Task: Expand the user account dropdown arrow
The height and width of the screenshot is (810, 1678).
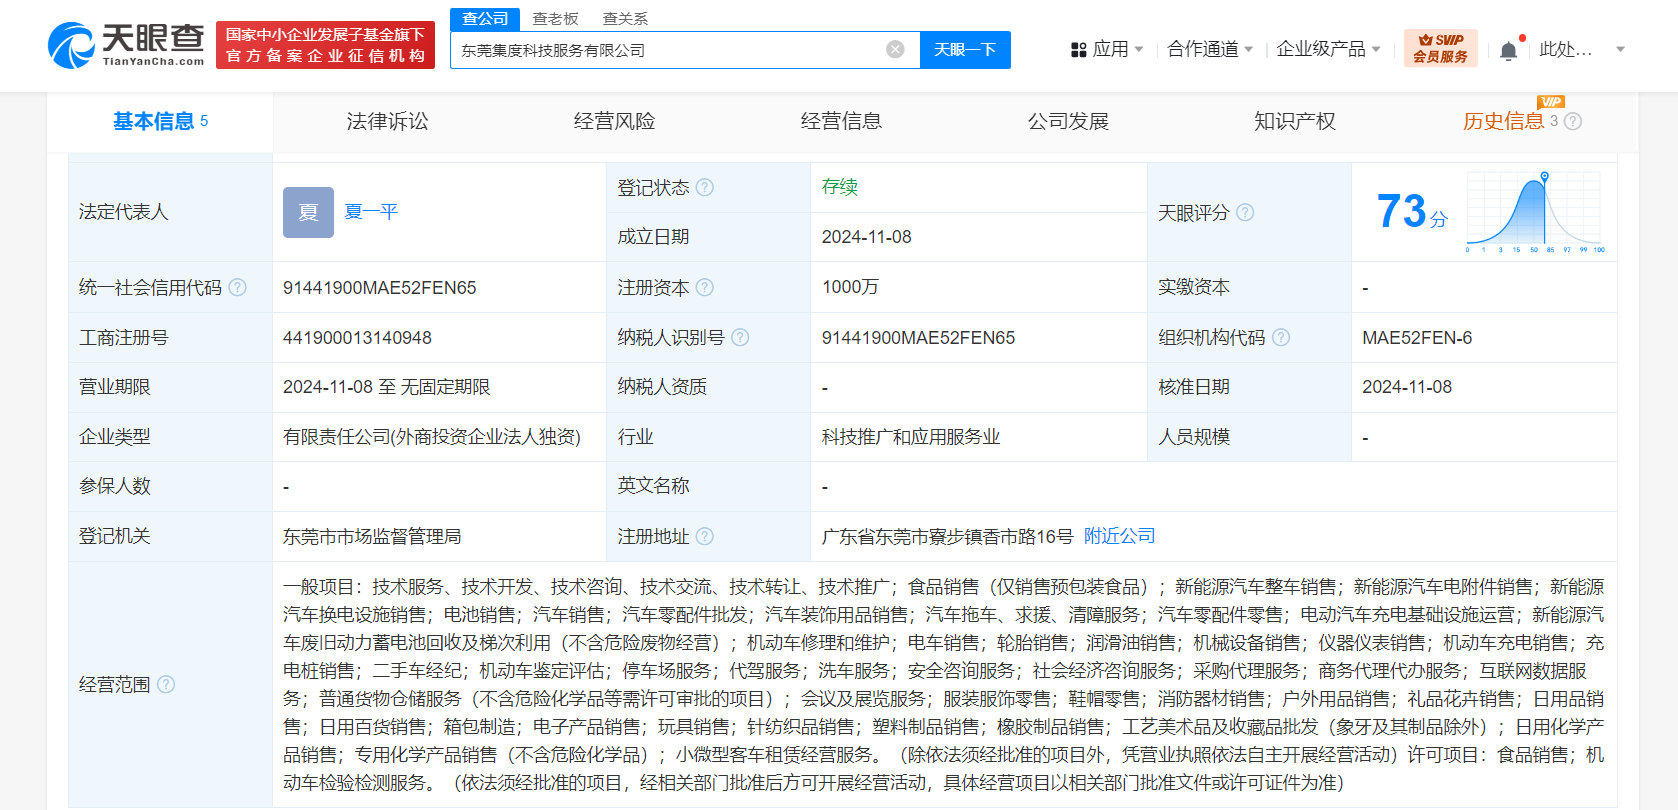Action: tap(1620, 49)
